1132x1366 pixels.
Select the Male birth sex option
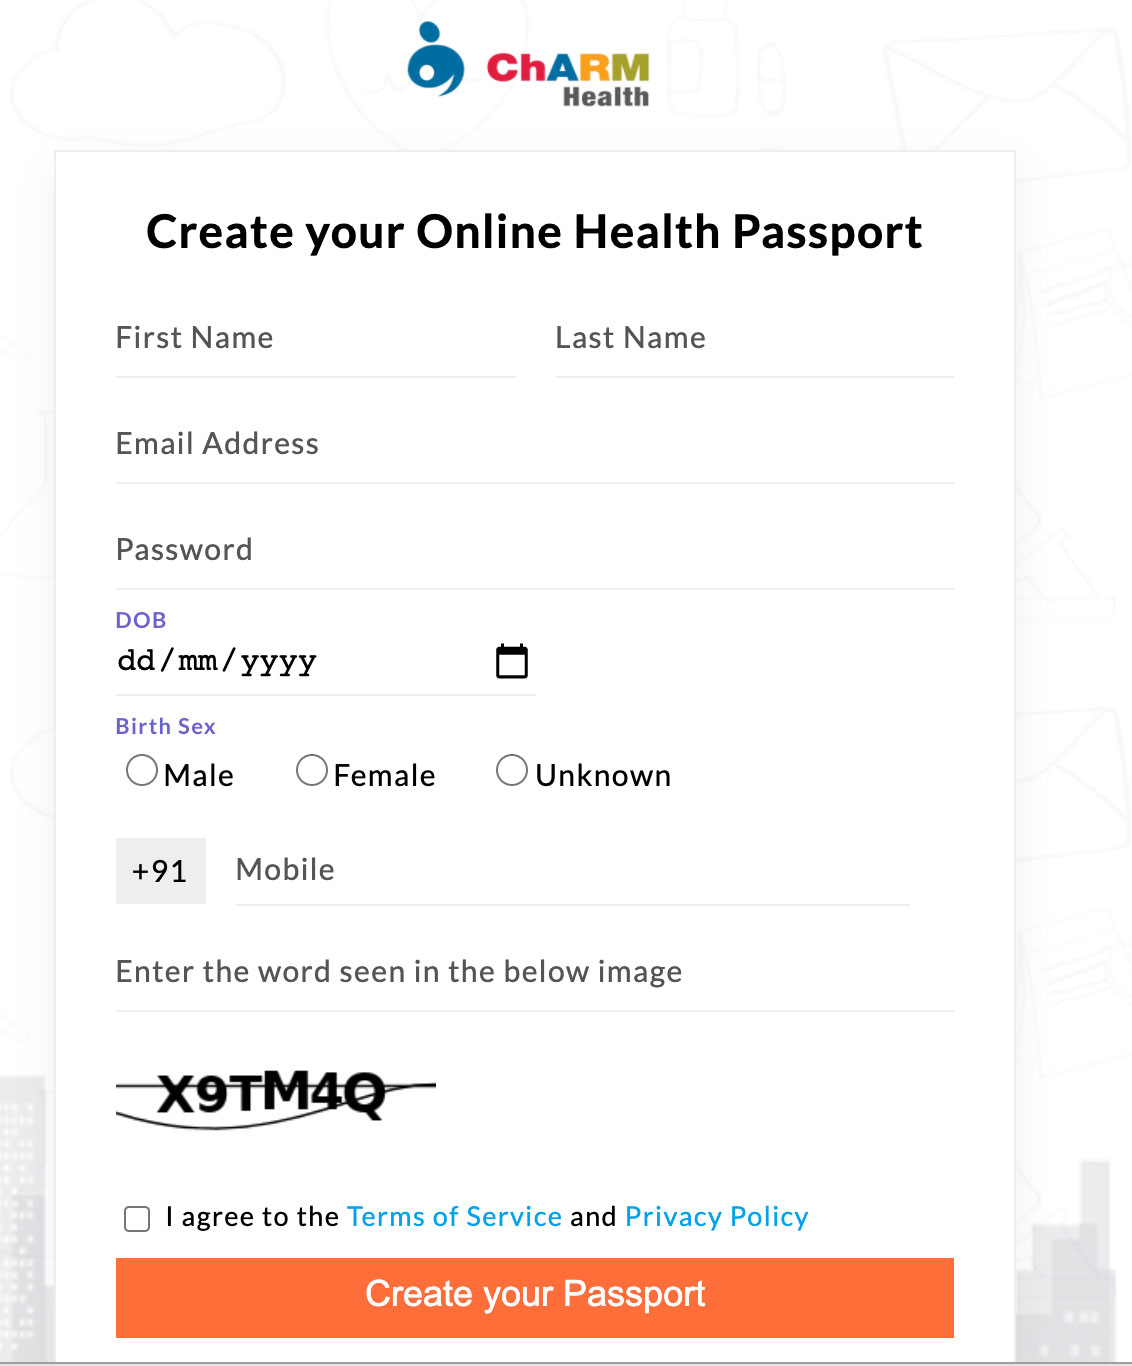142,770
